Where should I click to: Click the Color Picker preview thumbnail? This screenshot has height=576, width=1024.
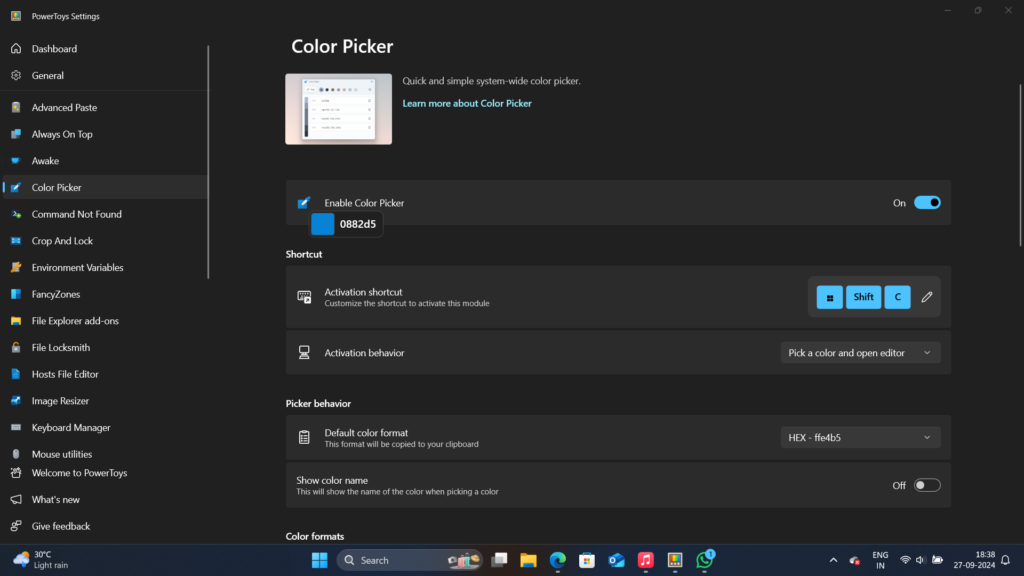click(338, 109)
